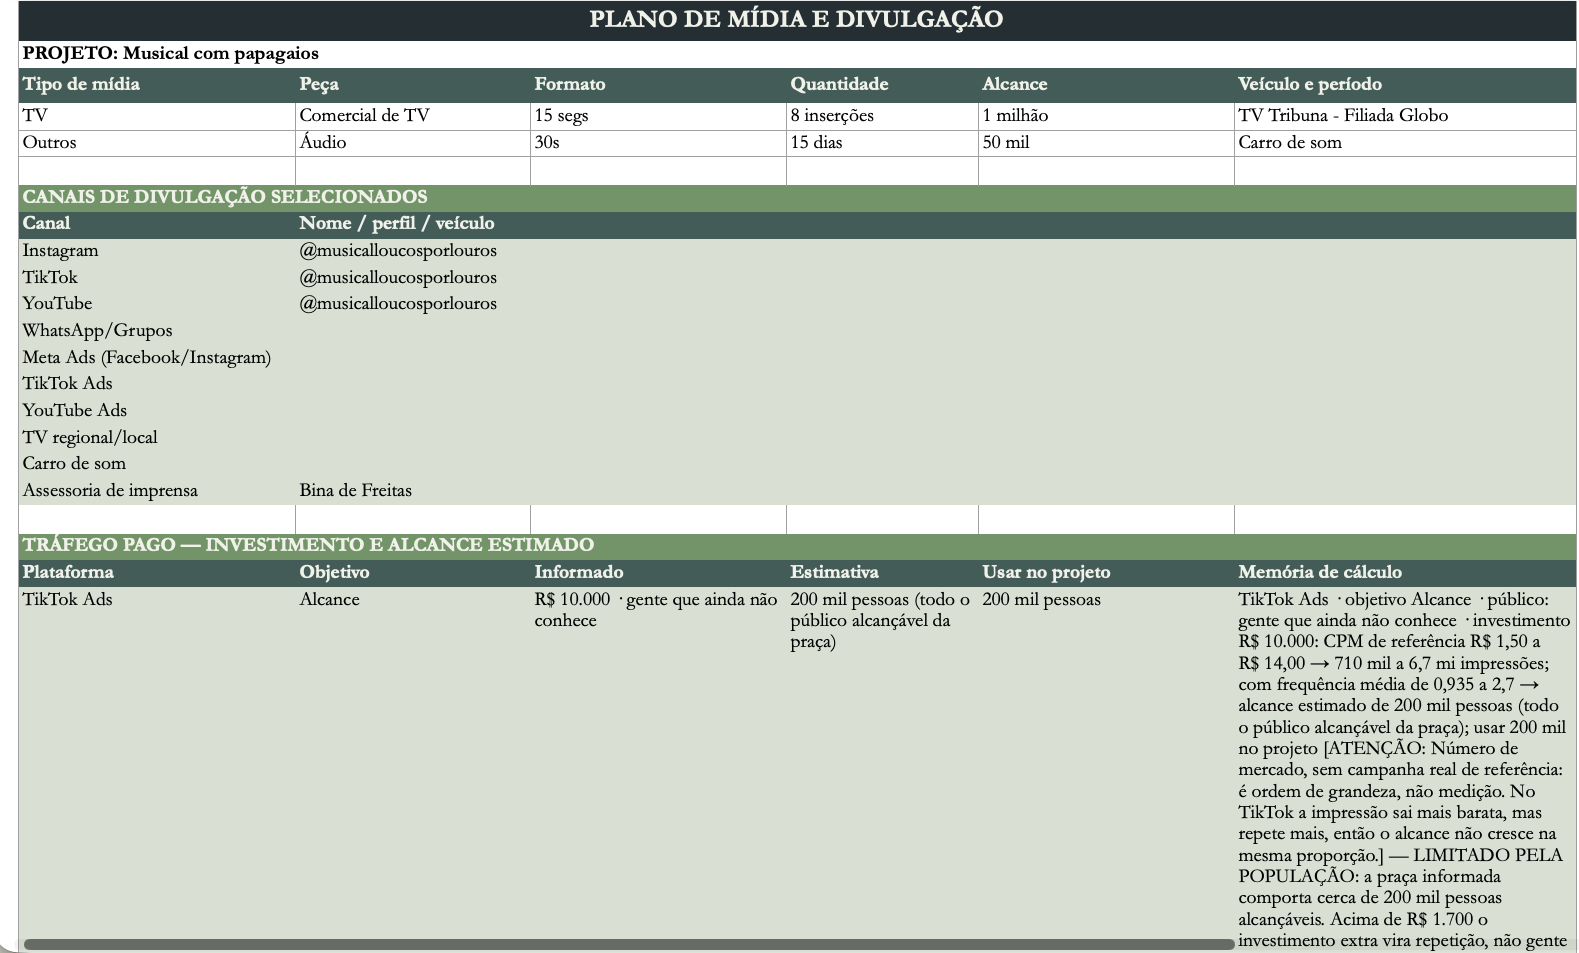Select the 'Áudio' cell
The image size is (1579, 953).
point(413,143)
